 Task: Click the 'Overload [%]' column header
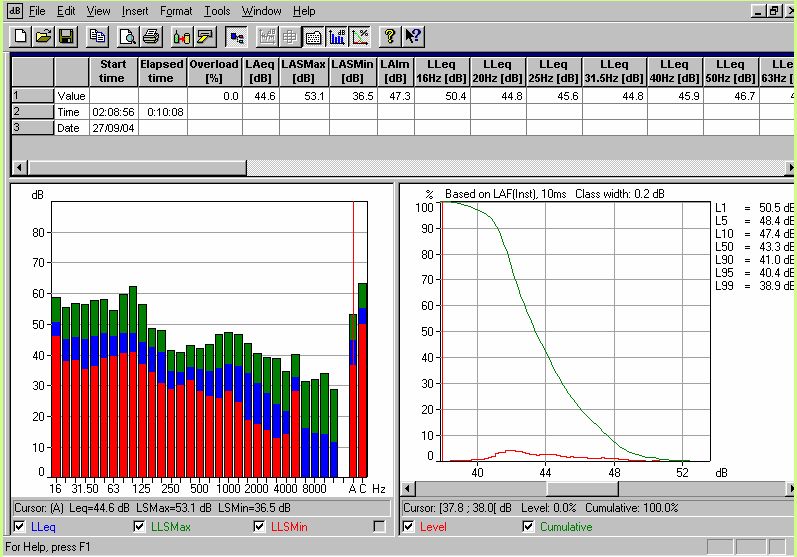point(214,71)
